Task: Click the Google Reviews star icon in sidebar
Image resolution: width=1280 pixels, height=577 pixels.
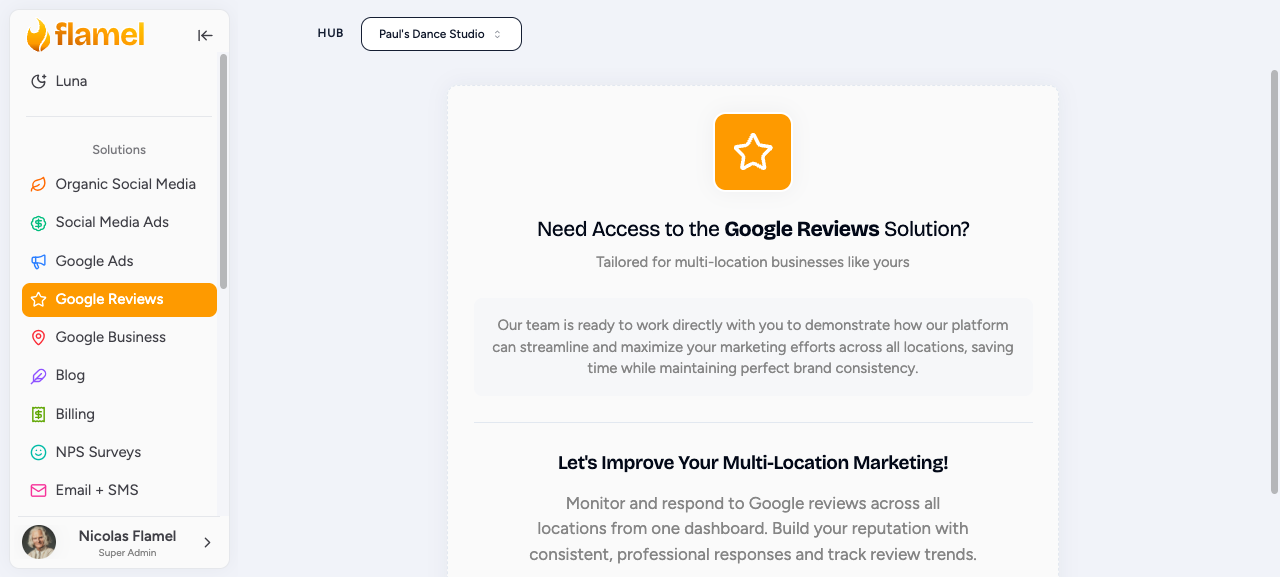Action: (39, 299)
